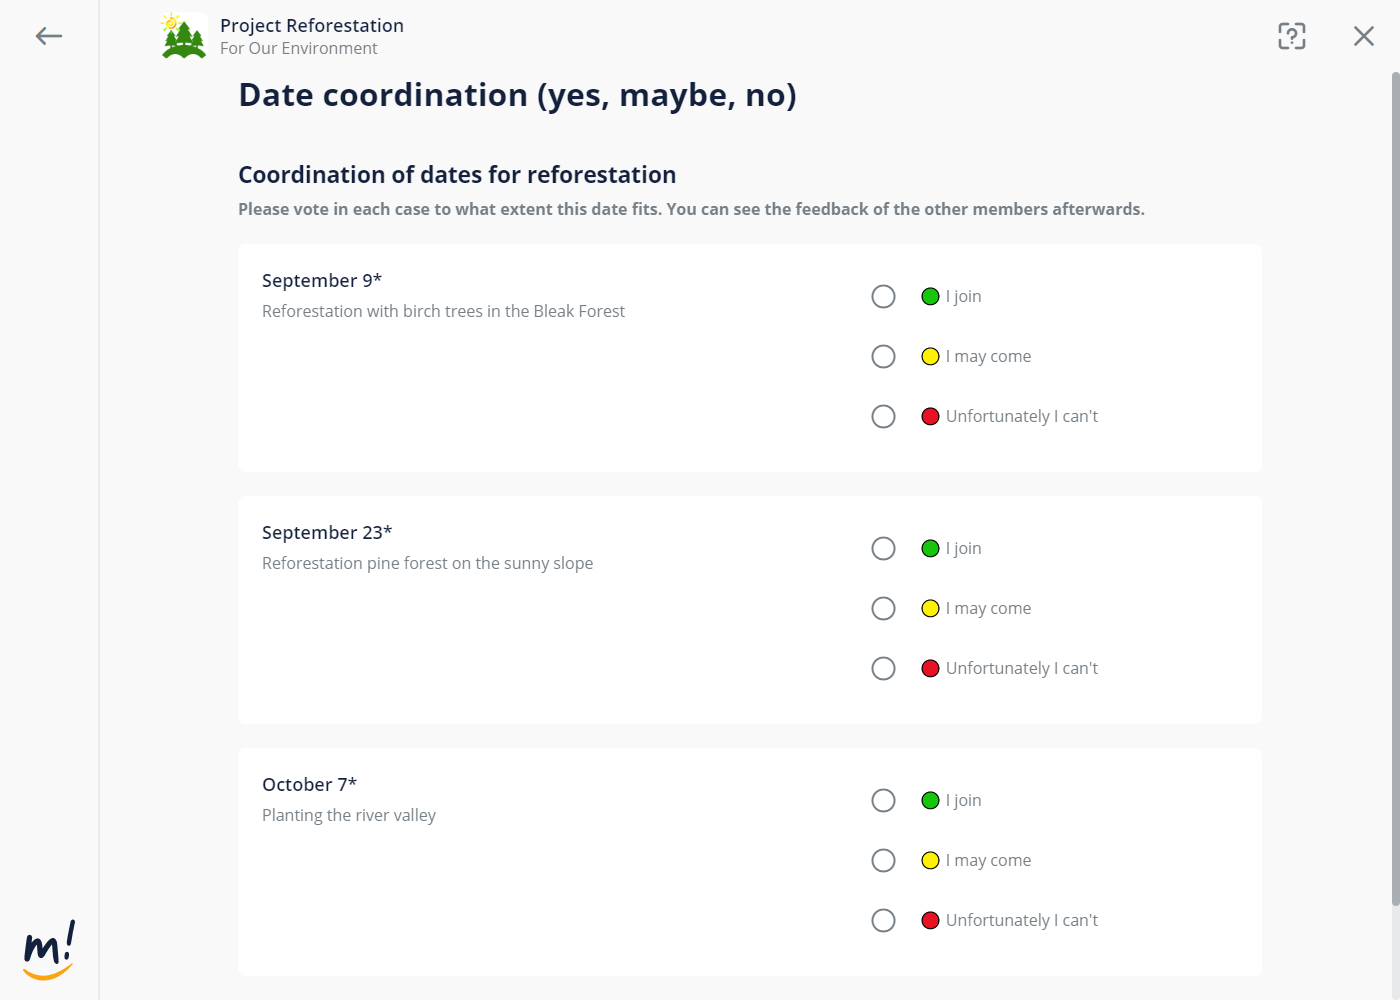Select 'I may come' for September 9
Image resolution: width=1400 pixels, height=1000 pixels.
tap(883, 357)
